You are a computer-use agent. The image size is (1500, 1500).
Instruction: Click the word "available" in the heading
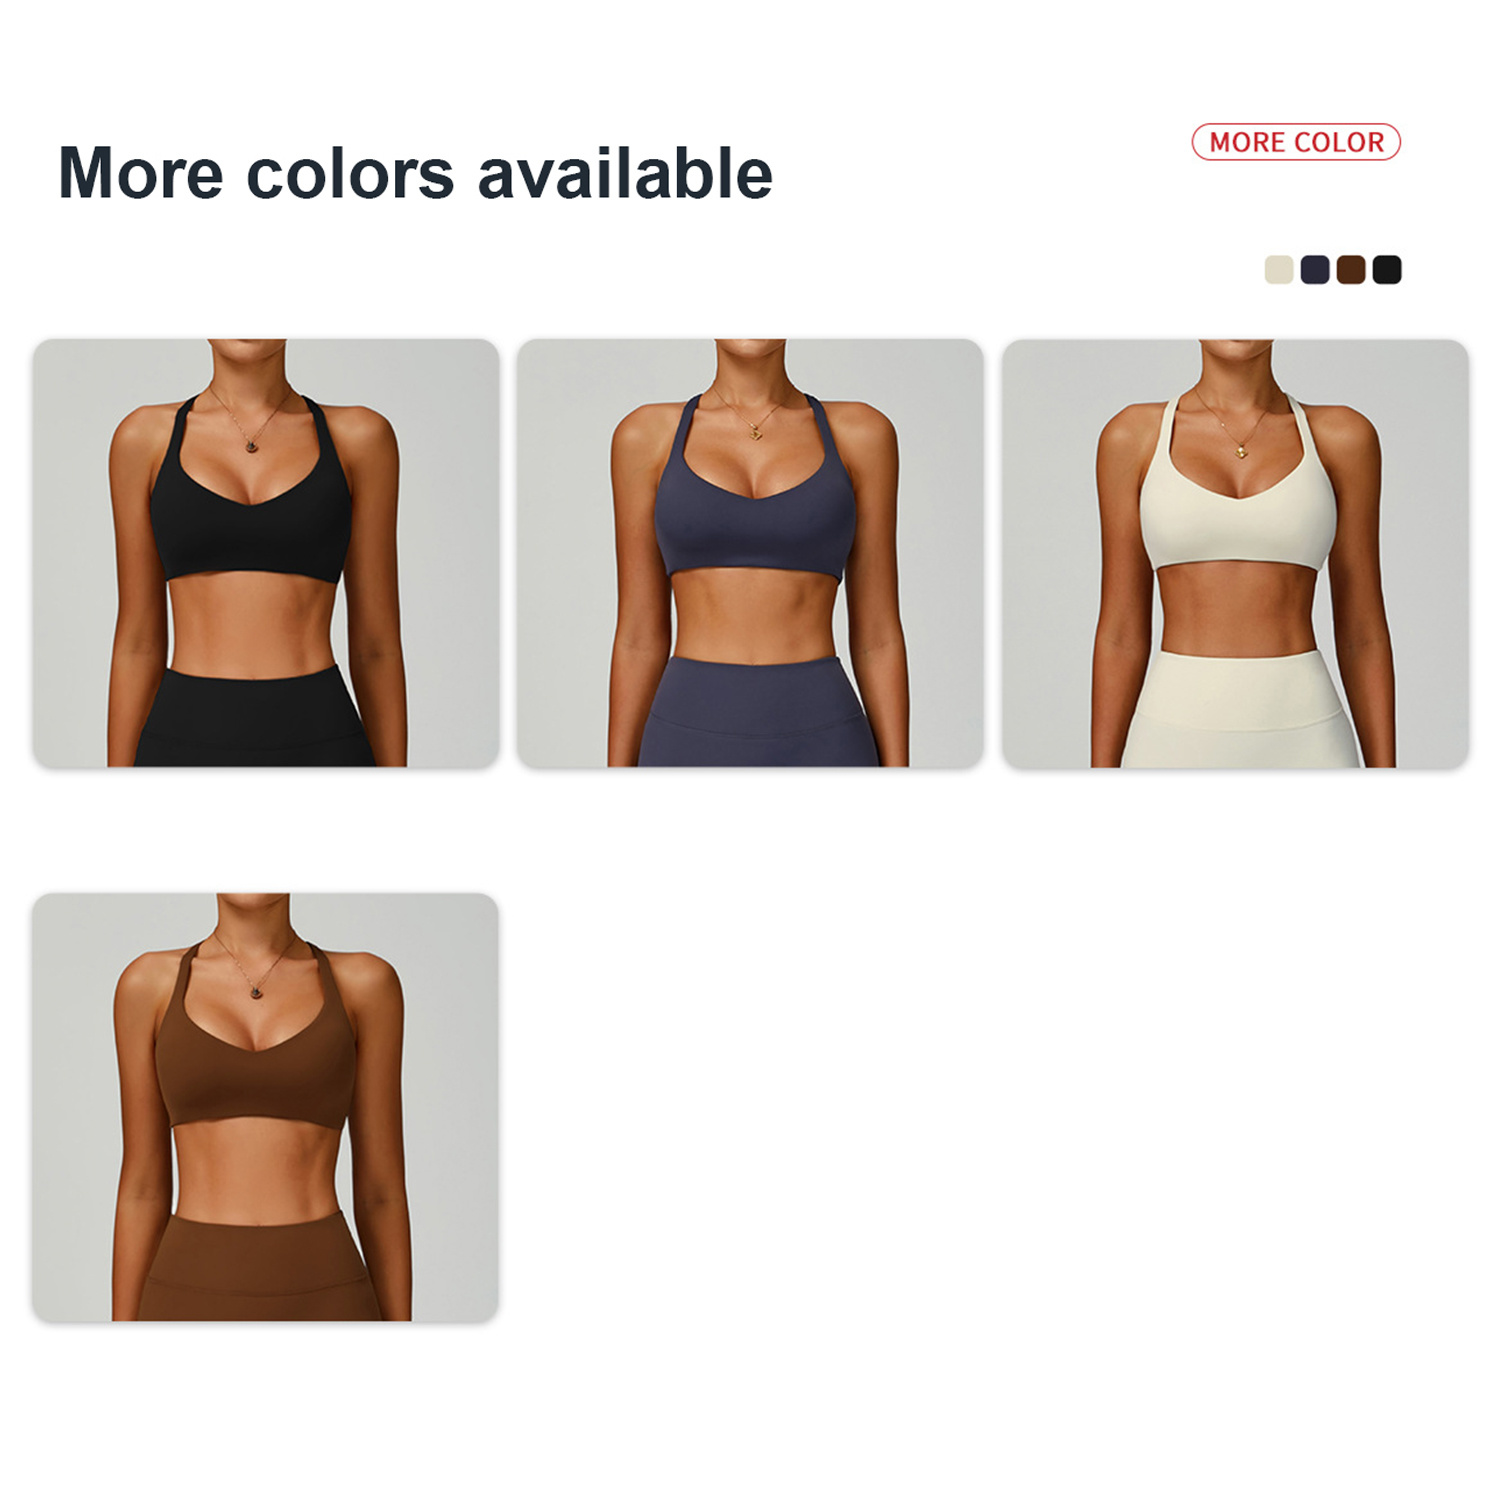(625, 174)
